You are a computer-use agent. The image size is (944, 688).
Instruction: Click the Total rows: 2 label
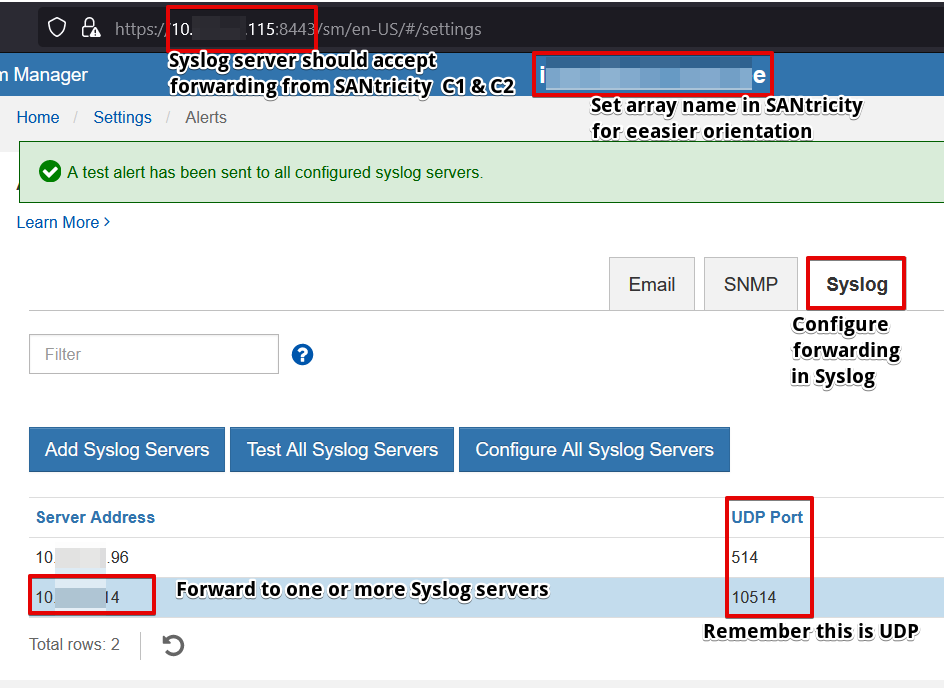(74, 645)
